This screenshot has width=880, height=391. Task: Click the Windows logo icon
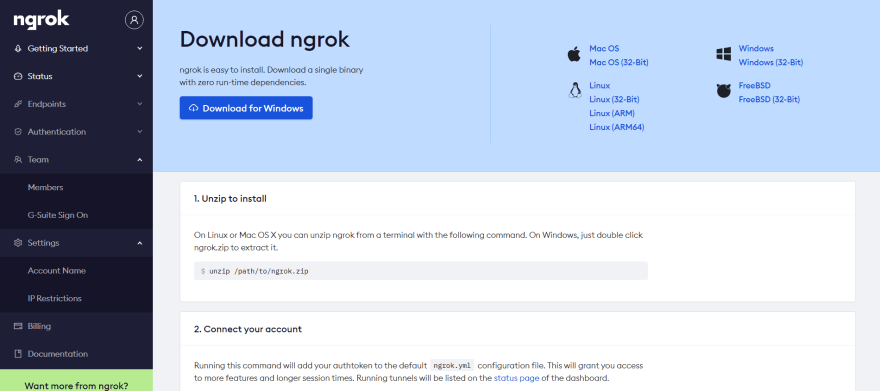tap(723, 54)
